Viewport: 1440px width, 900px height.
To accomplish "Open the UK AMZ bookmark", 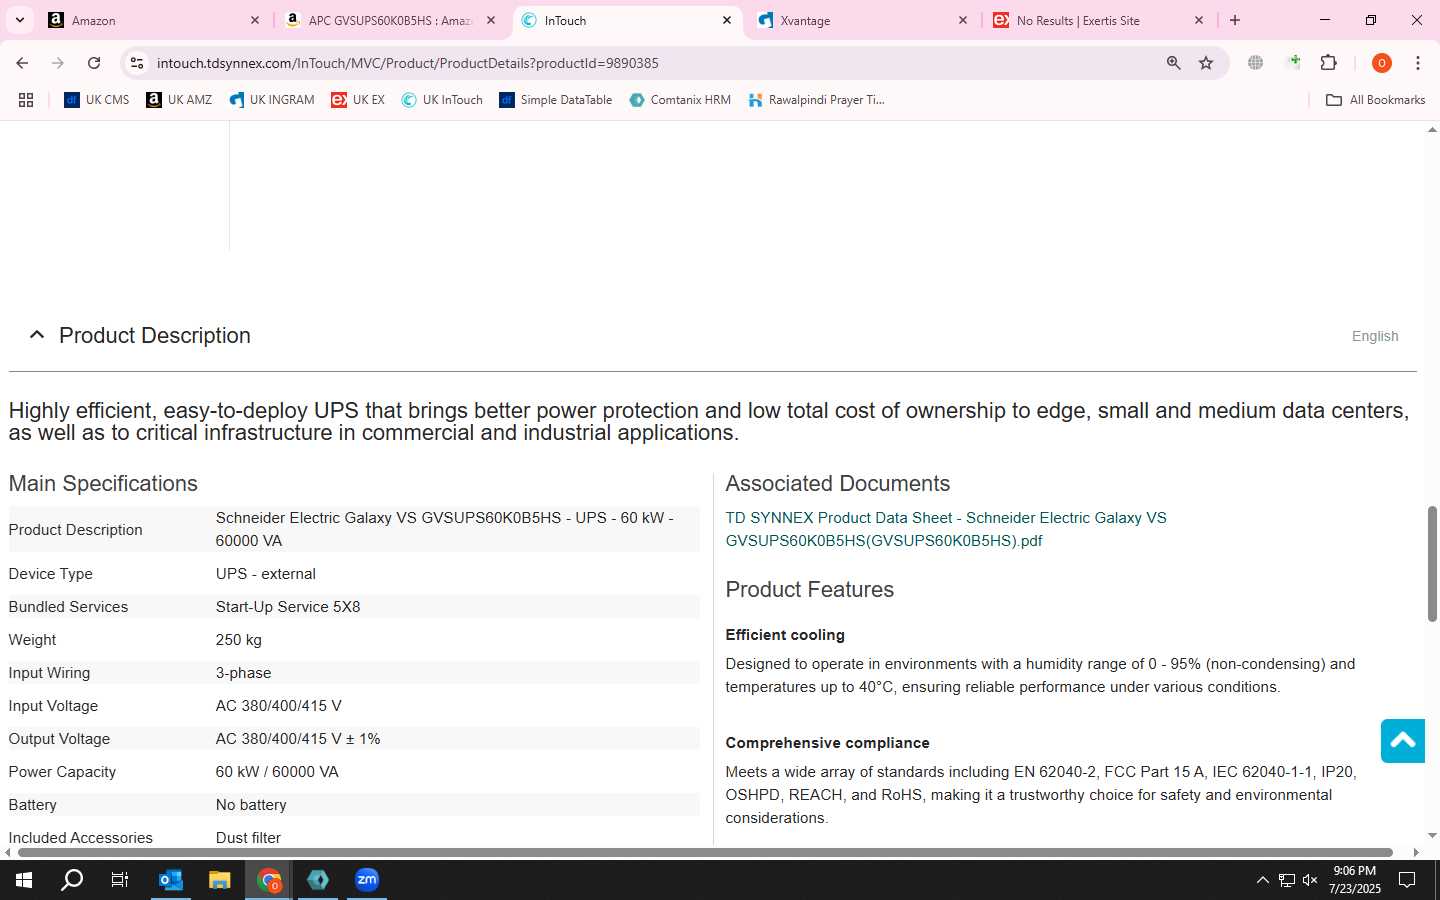I will coord(179,100).
